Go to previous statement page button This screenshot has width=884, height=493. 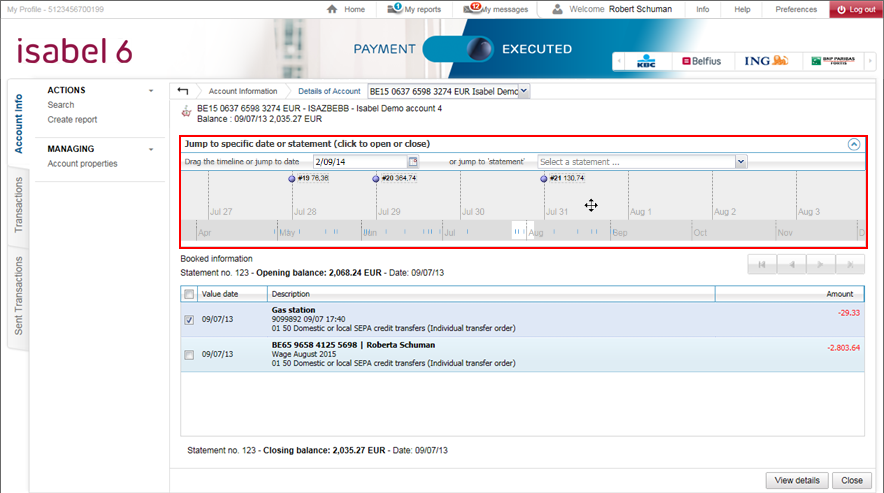tap(792, 264)
